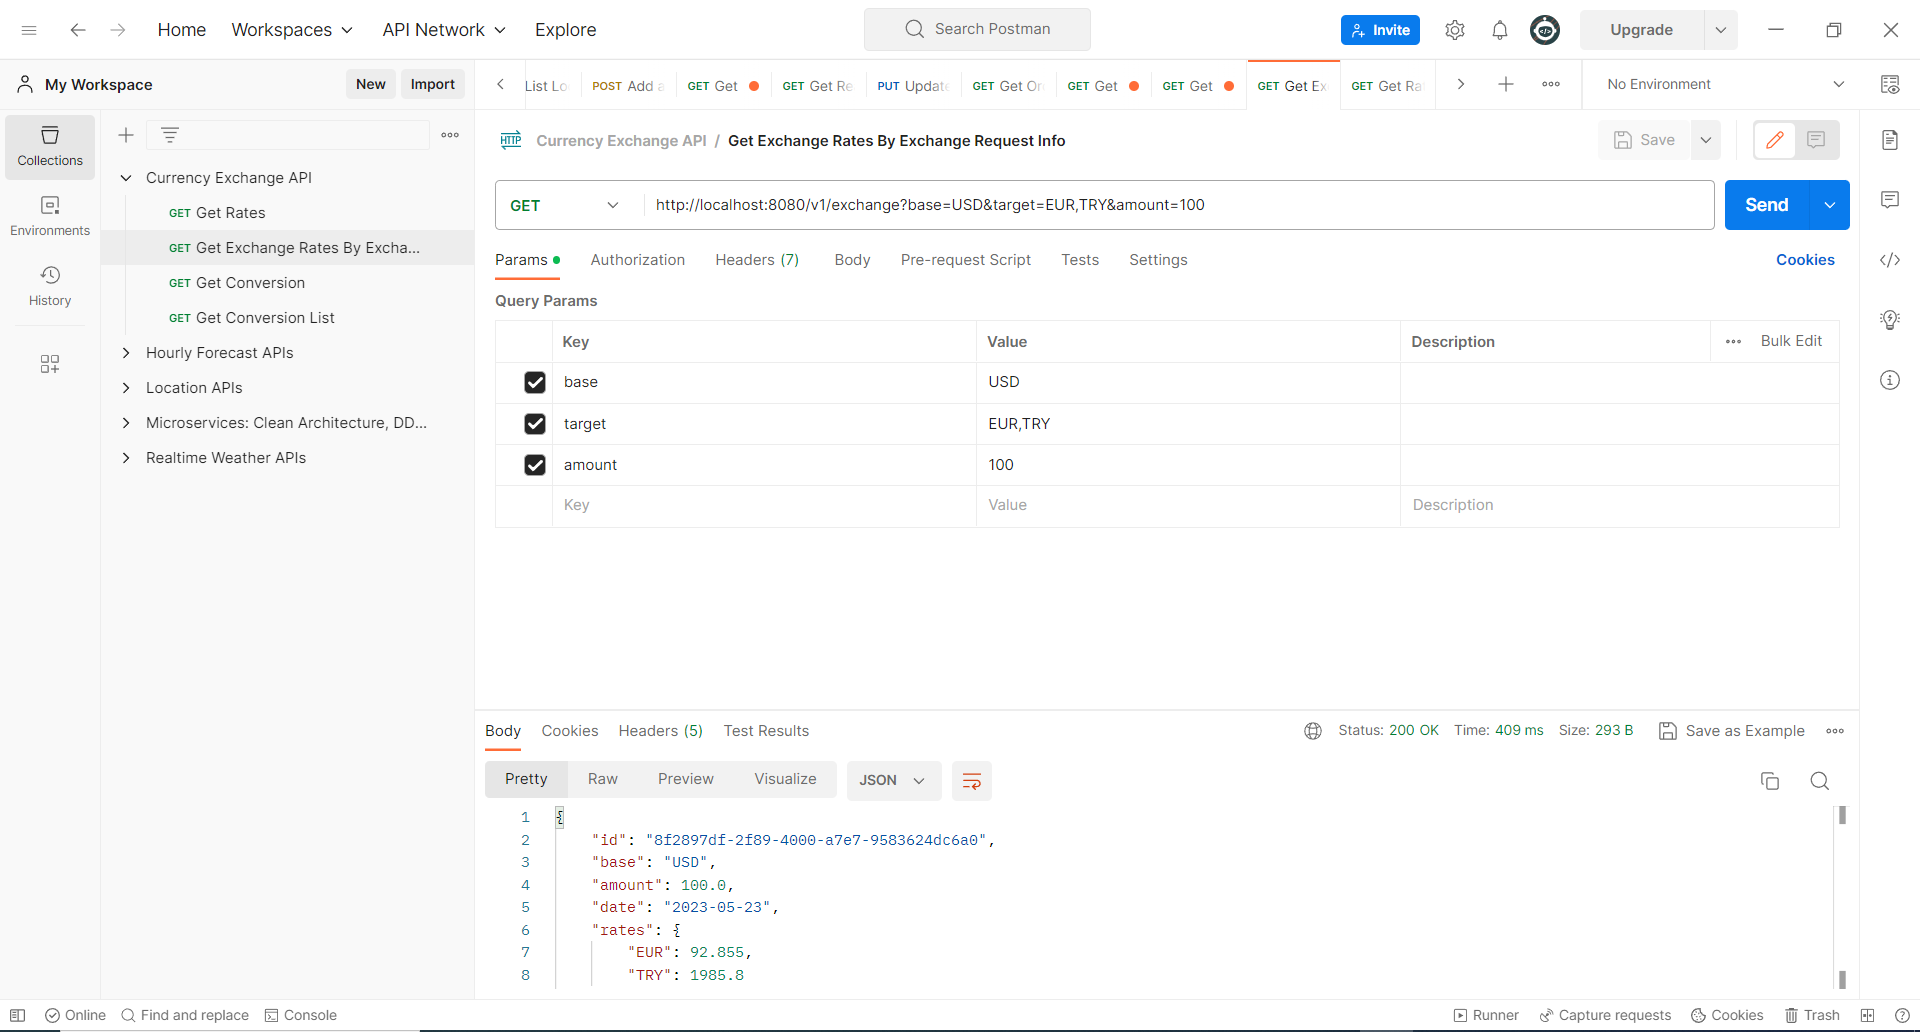This screenshot has height=1032, width=1920.
Task: Click Bulk Edit for query params
Action: (x=1791, y=341)
